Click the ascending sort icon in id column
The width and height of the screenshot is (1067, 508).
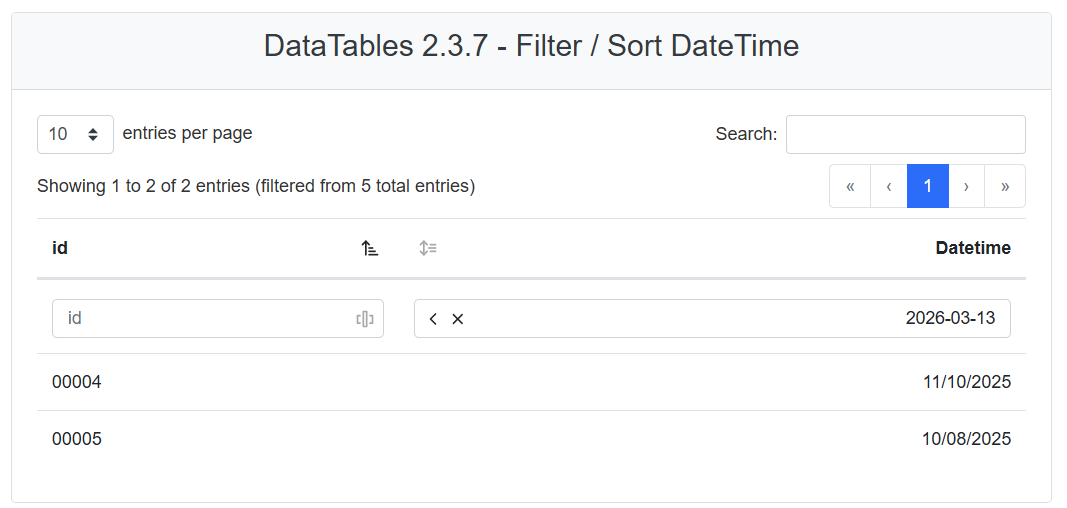[370, 249]
